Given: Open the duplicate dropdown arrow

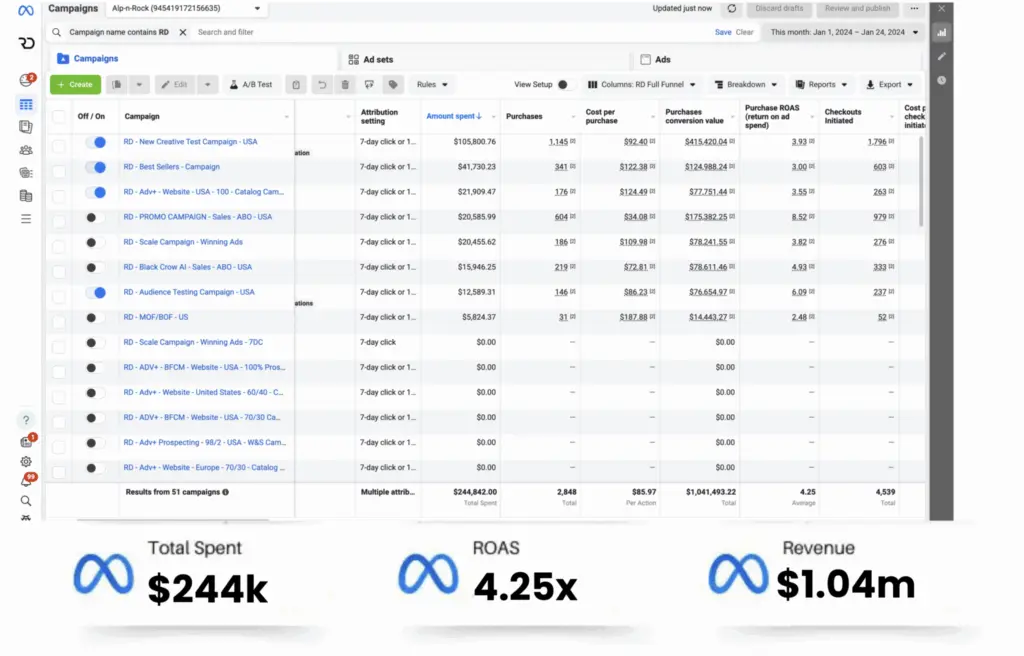Looking at the screenshot, I should (x=138, y=84).
